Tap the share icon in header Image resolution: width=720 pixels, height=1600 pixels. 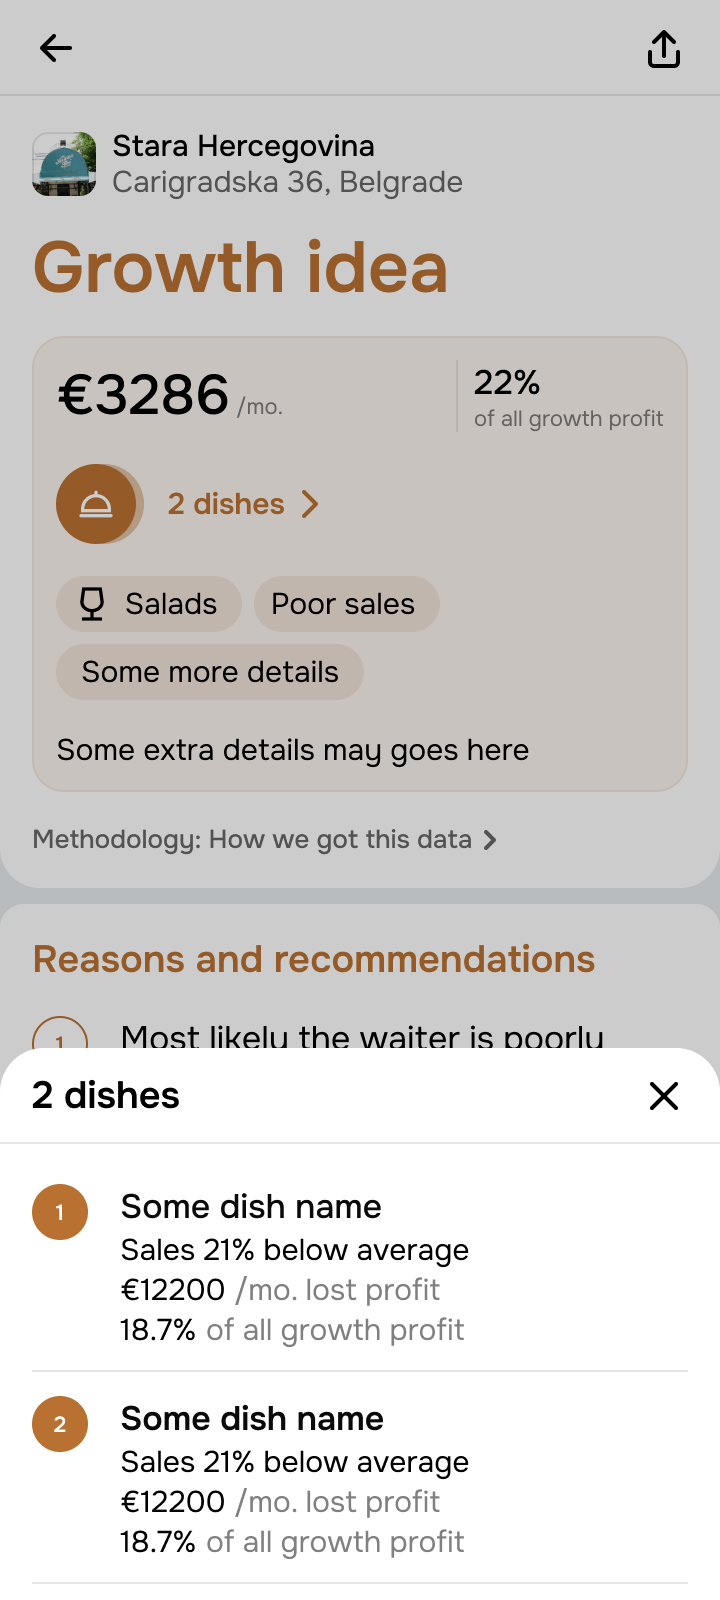(664, 48)
